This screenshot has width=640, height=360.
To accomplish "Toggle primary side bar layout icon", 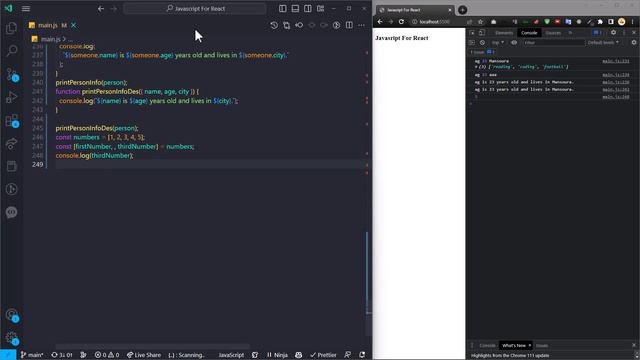I will (x=282, y=8).
